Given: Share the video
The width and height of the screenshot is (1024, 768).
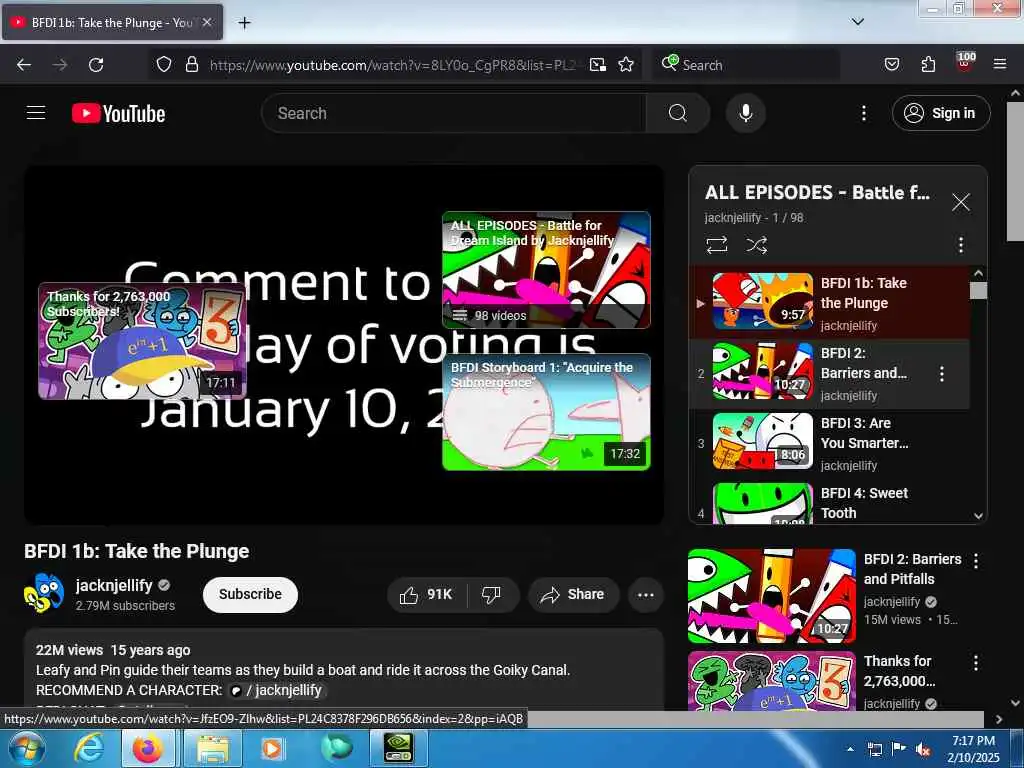Looking at the screenshot, I should click(x=573, y=594).
